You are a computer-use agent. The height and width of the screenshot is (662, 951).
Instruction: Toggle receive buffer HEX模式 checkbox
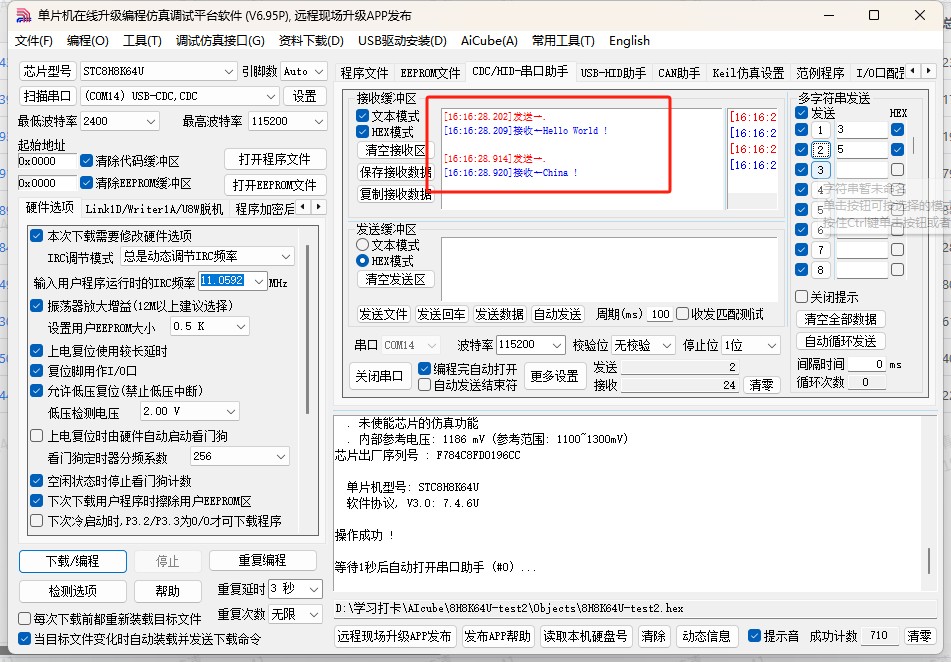click(363, 132)
